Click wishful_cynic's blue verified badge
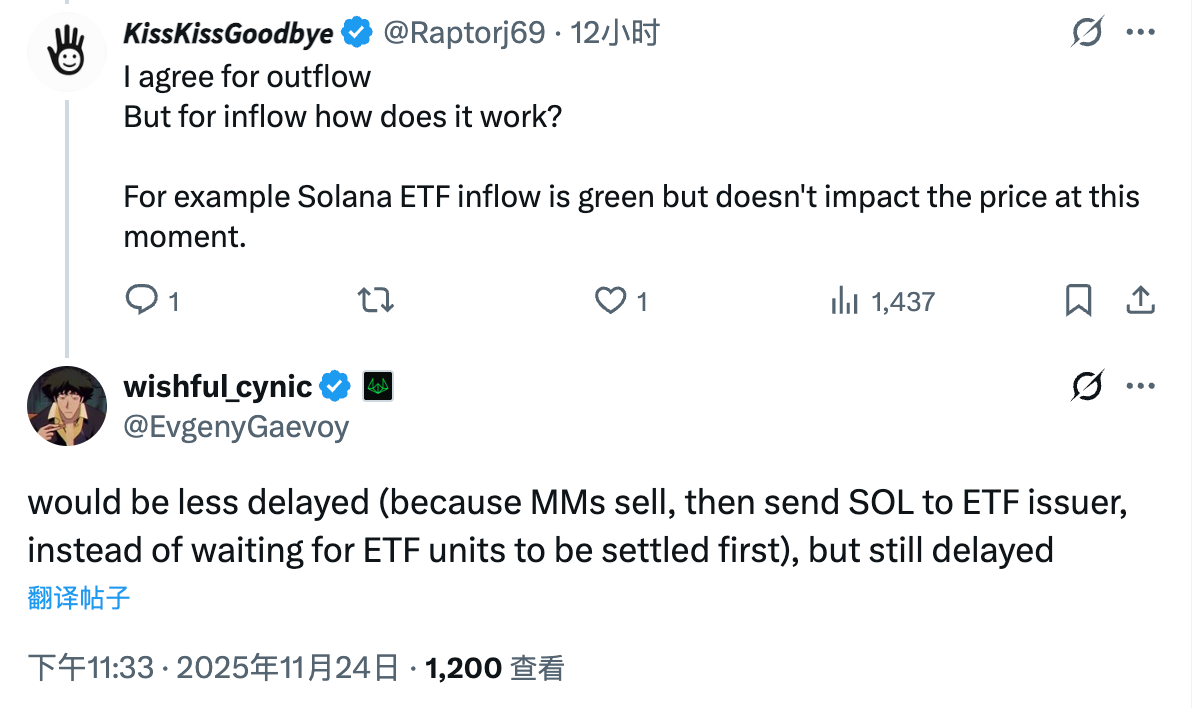1192x708 pixels. pos(335,385)
